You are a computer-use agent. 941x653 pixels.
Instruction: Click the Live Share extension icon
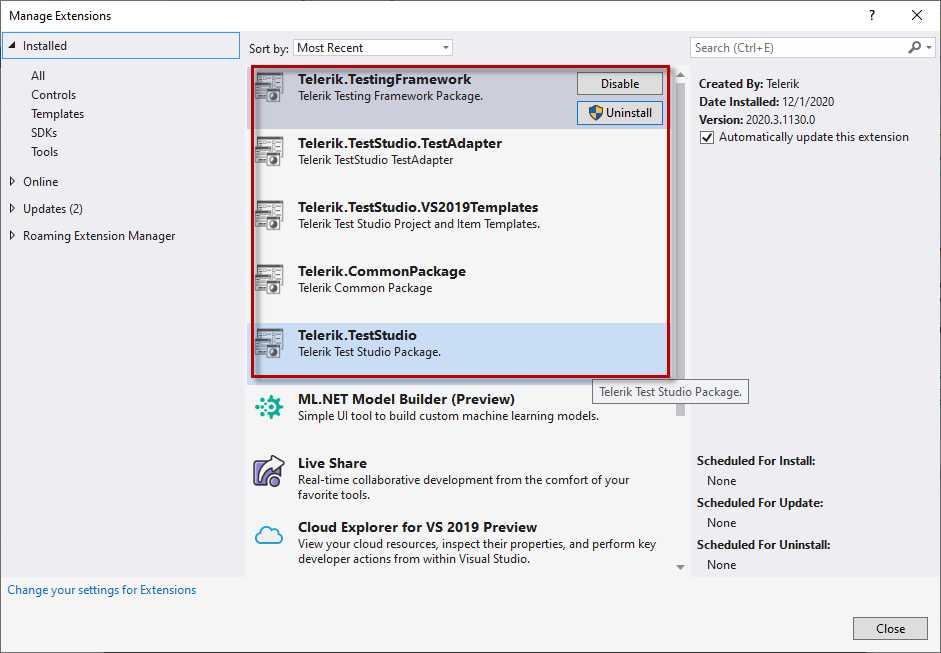pyautogui.click(x=269, y=471)
